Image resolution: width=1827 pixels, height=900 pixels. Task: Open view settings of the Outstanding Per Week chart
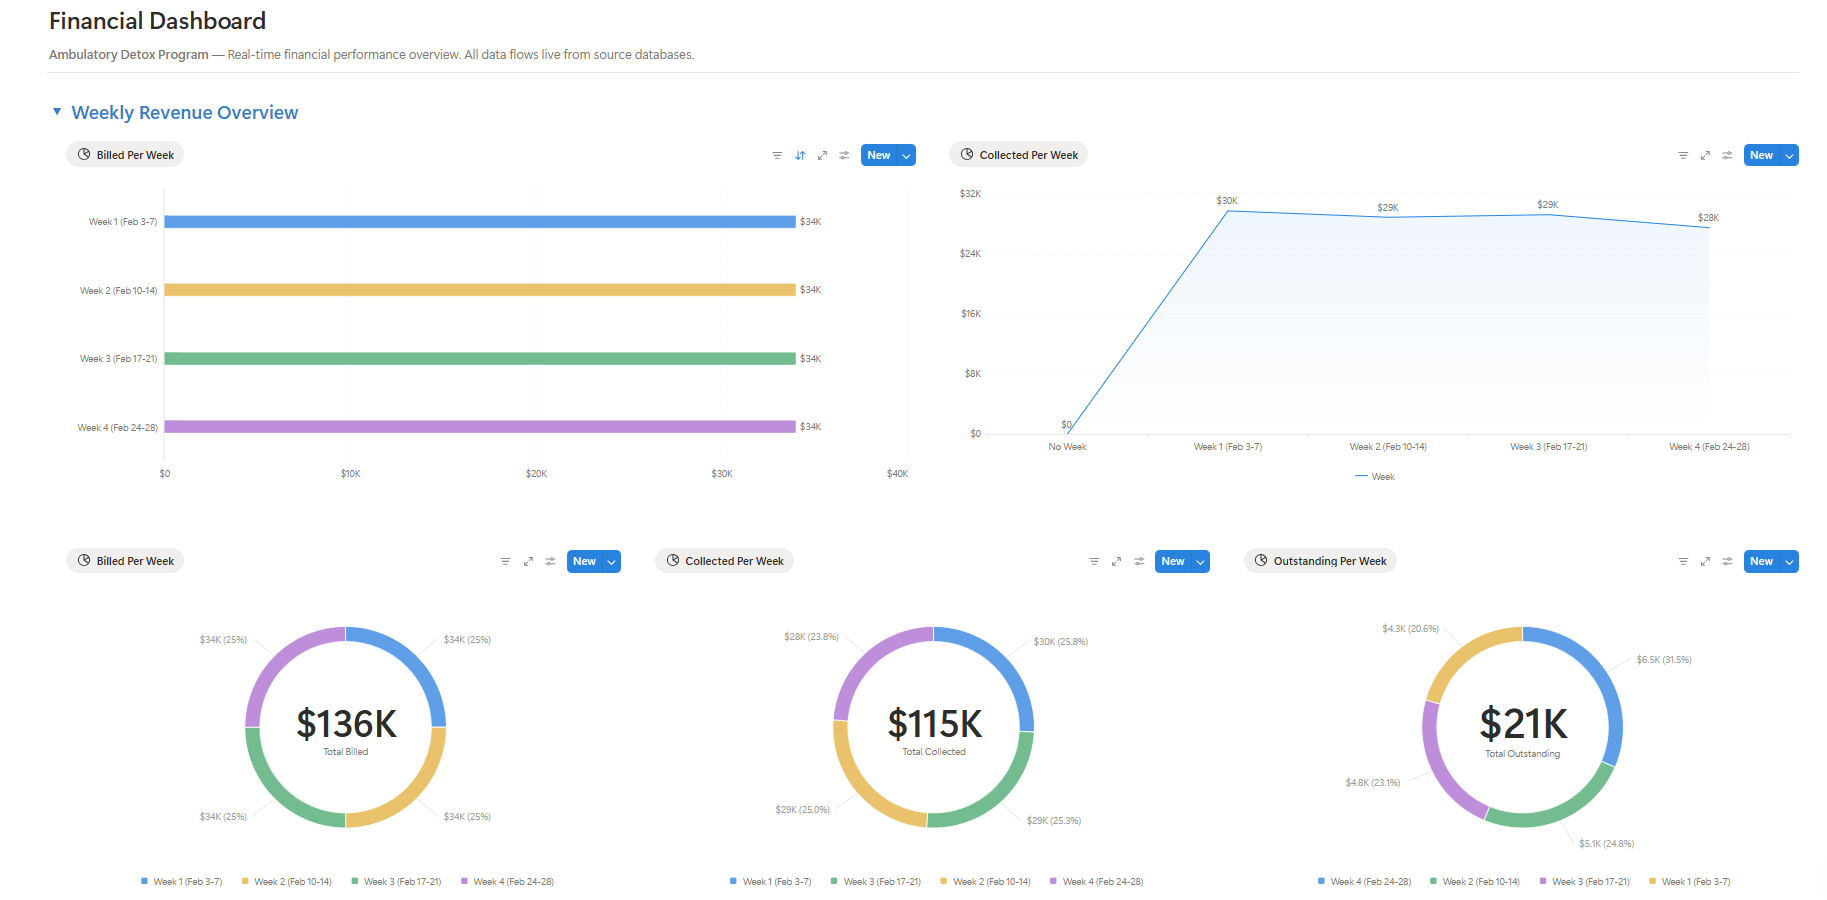click(x=1727, y=562)
